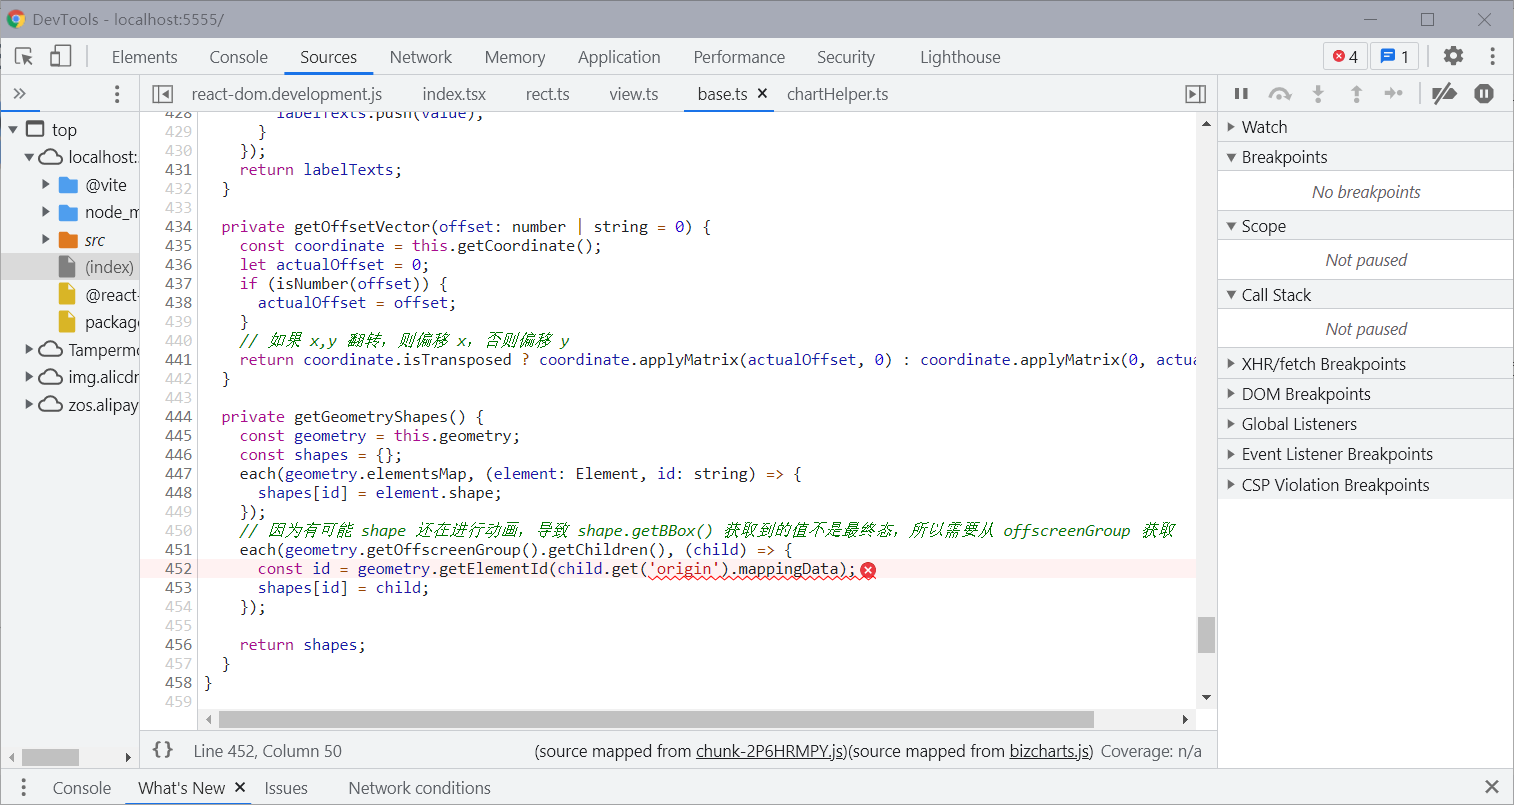Expand the Tampermonkey tree node
This screenshot has width=1514, height=805.
29,349
